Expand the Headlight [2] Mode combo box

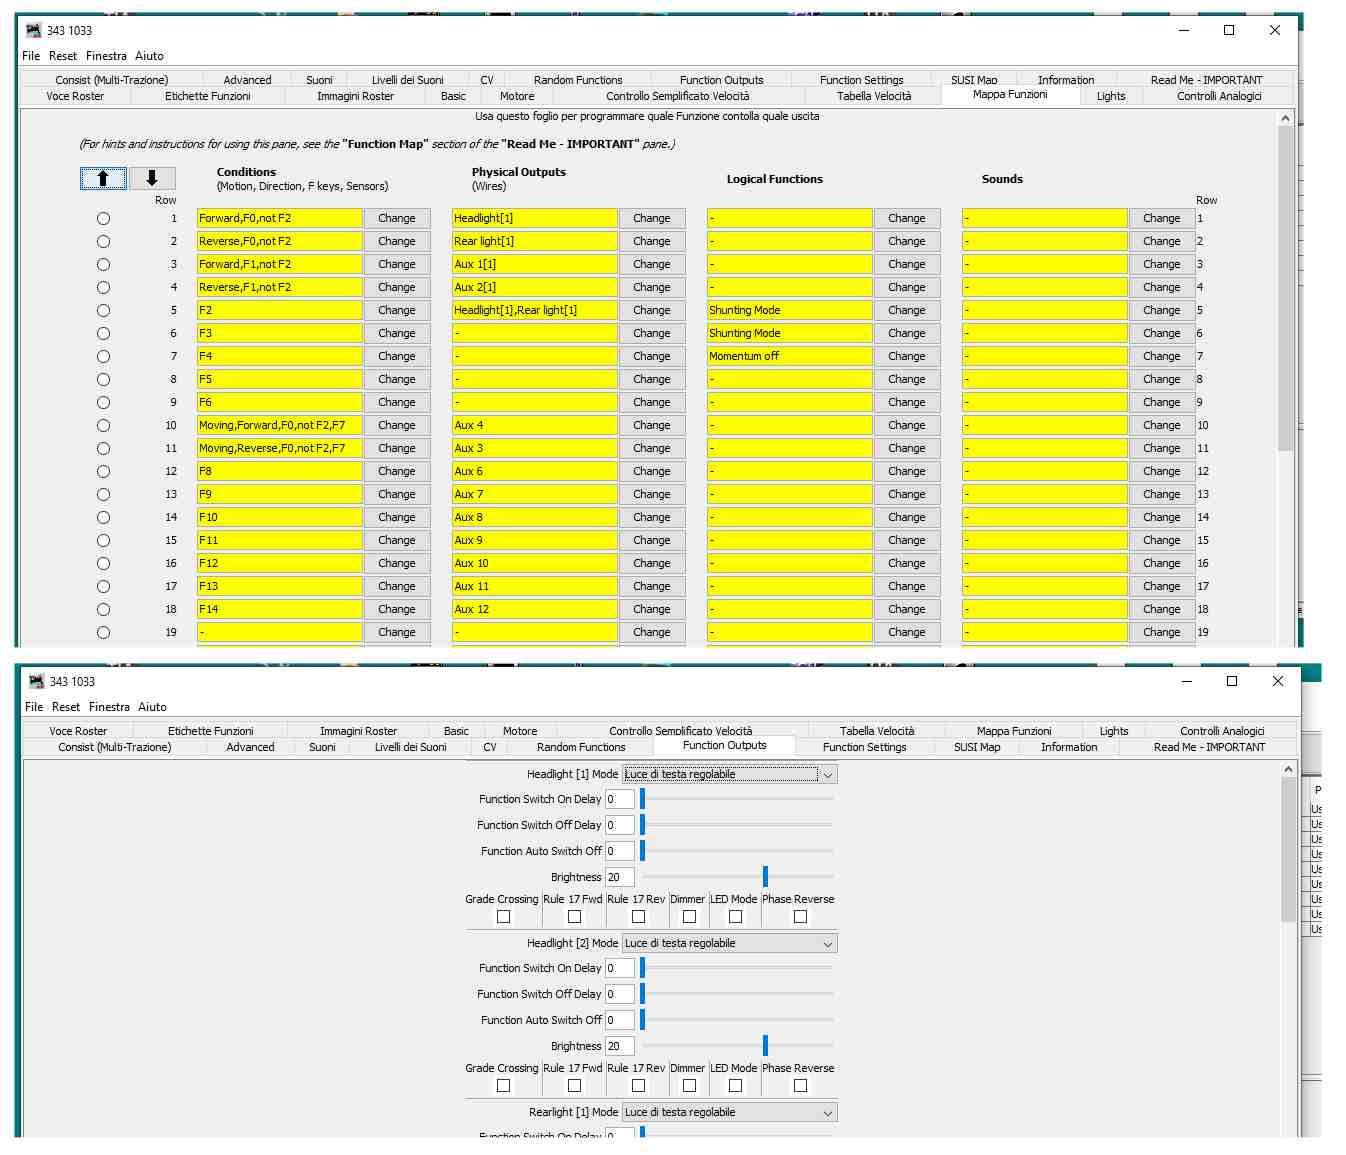pyautogui.click(x=826, y=944)
